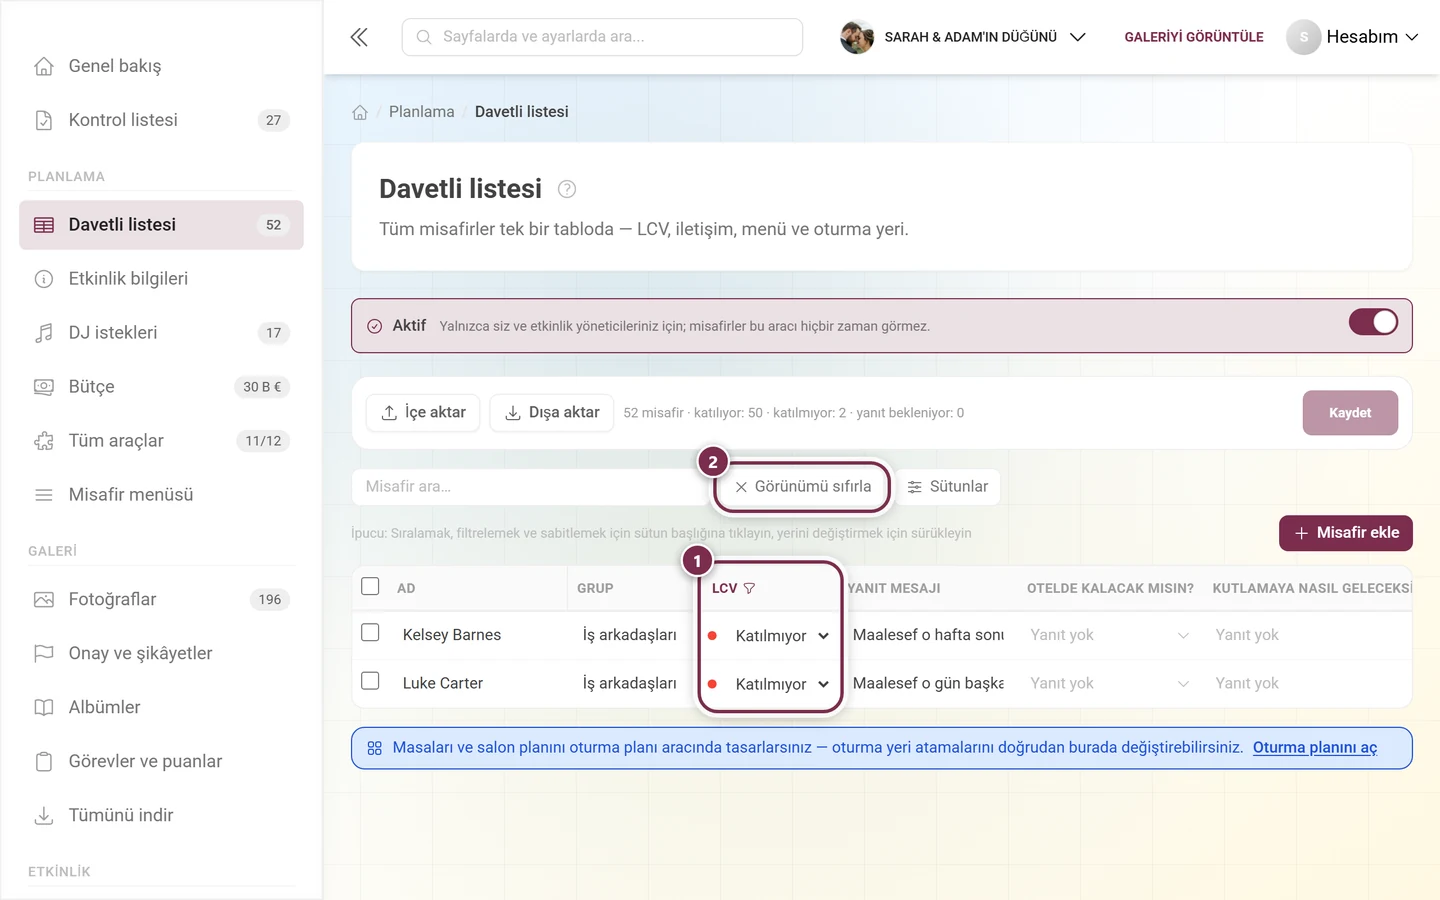Screen dimensions: 1440x900
Task: Focus the Misafir ara search field
Action: point(530,487)
